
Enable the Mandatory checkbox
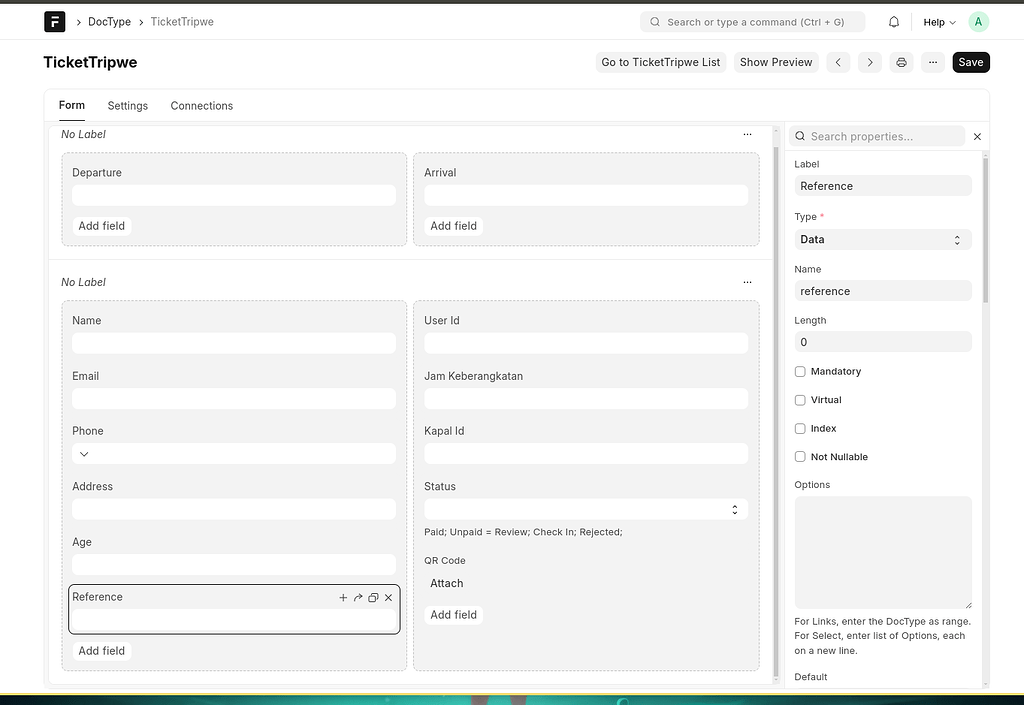[800, 371]
